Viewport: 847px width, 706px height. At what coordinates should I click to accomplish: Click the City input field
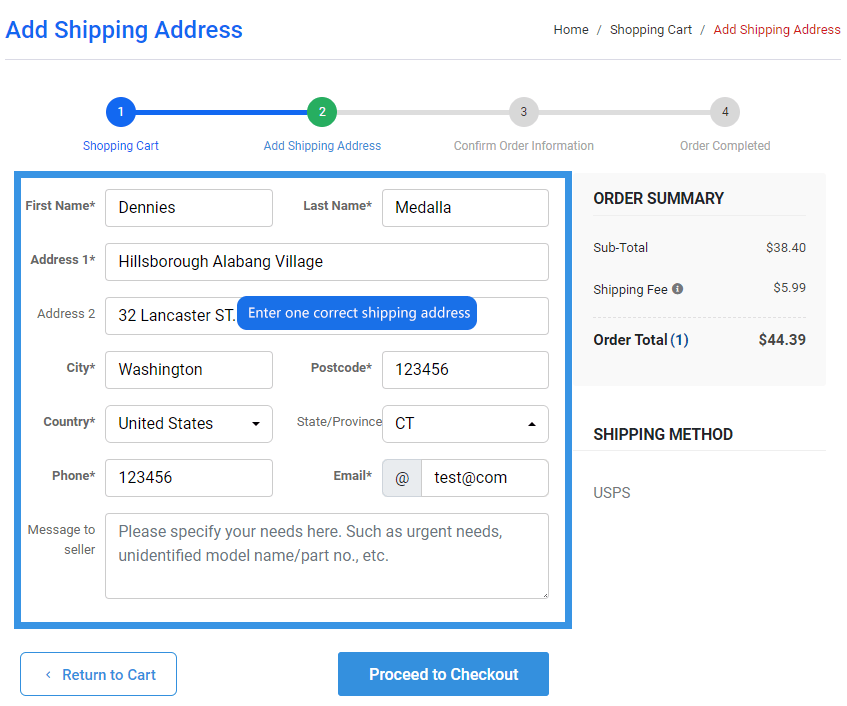(x=189, y=370)
